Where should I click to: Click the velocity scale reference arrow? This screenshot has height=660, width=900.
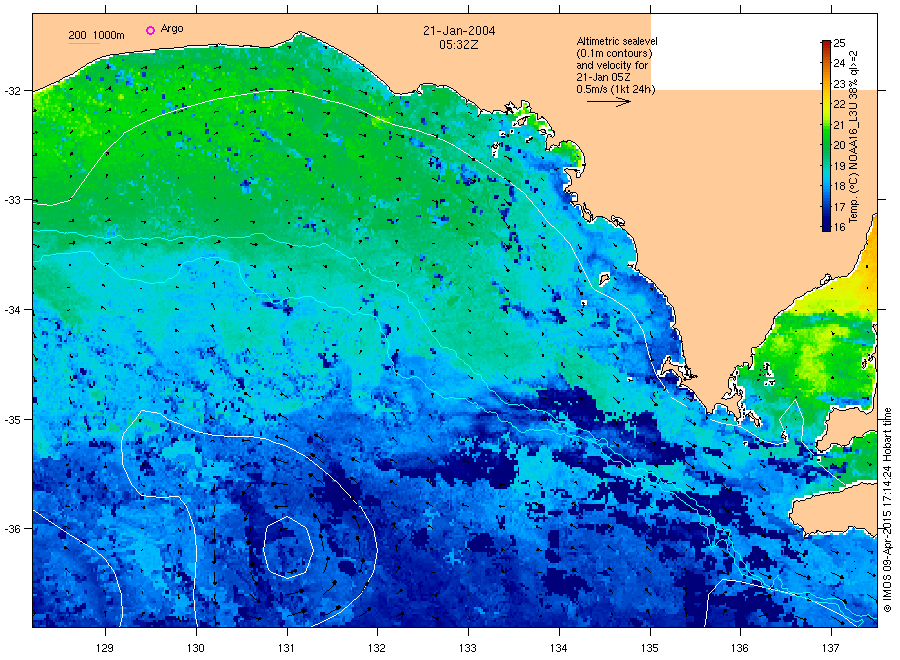609,102
